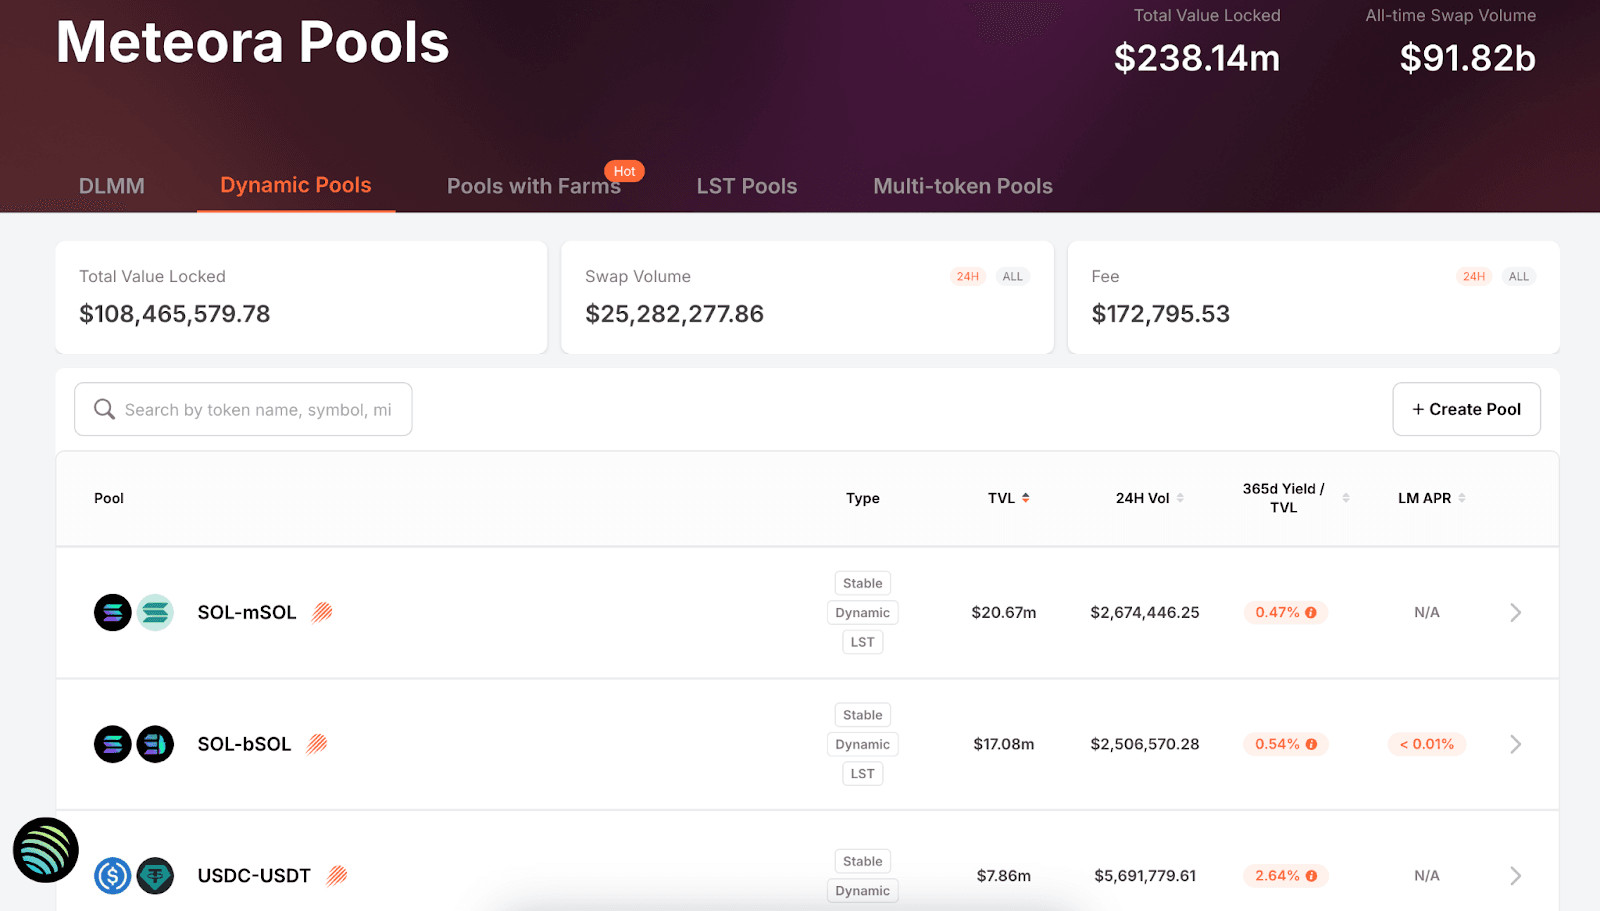Switch to Pools with Farms tab
The height and width of the screenshot is (911, 1600).
[x=534, y=186]
